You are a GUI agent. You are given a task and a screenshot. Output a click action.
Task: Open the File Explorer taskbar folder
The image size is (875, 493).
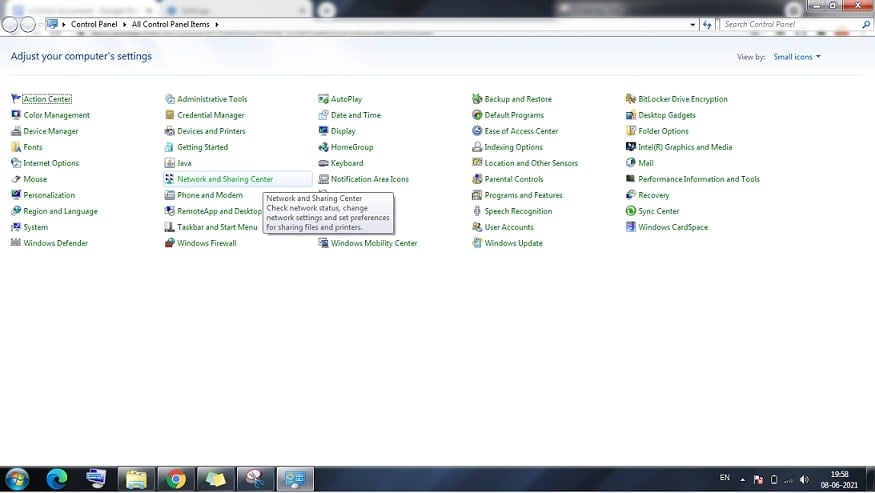(x=136, y=479)
